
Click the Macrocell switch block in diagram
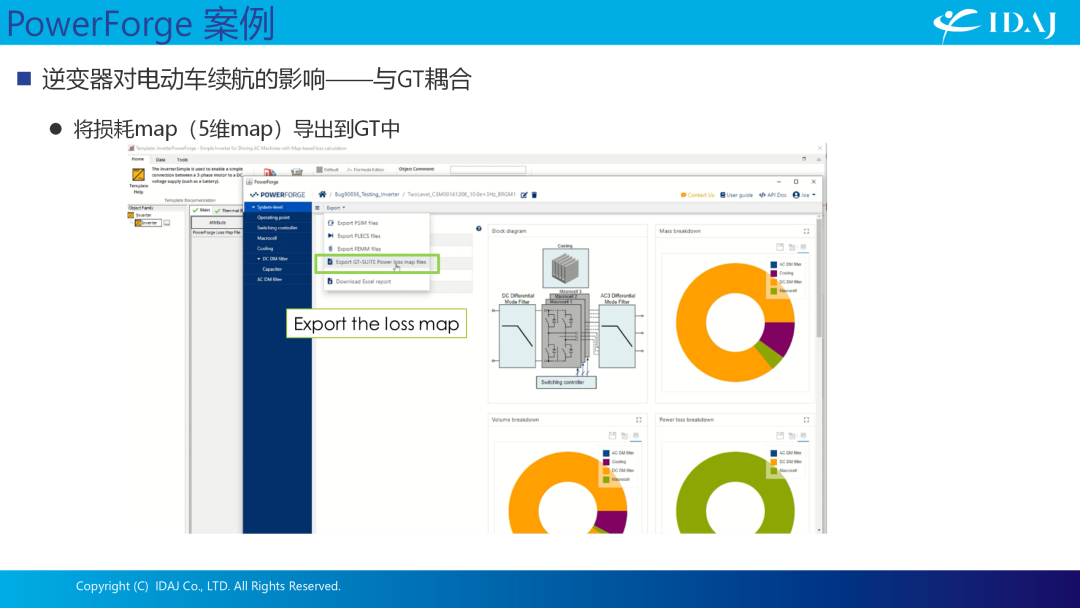coord(560,337)
